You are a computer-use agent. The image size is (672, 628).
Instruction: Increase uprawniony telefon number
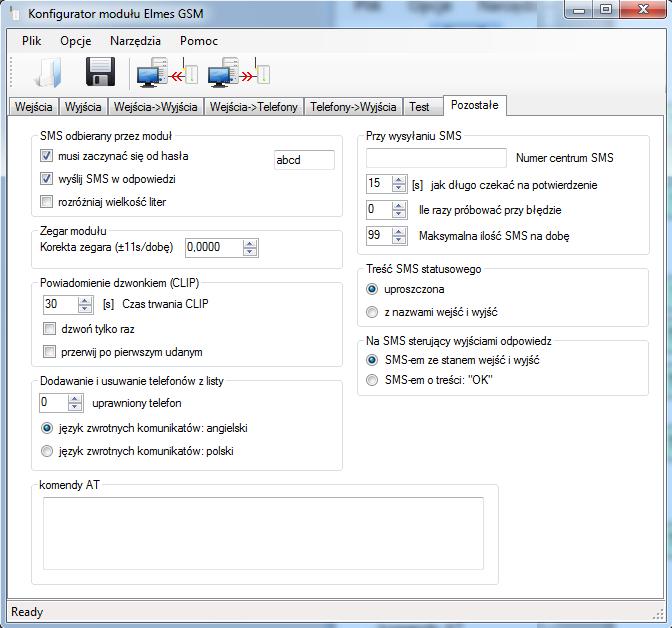[x=75, y=399]
